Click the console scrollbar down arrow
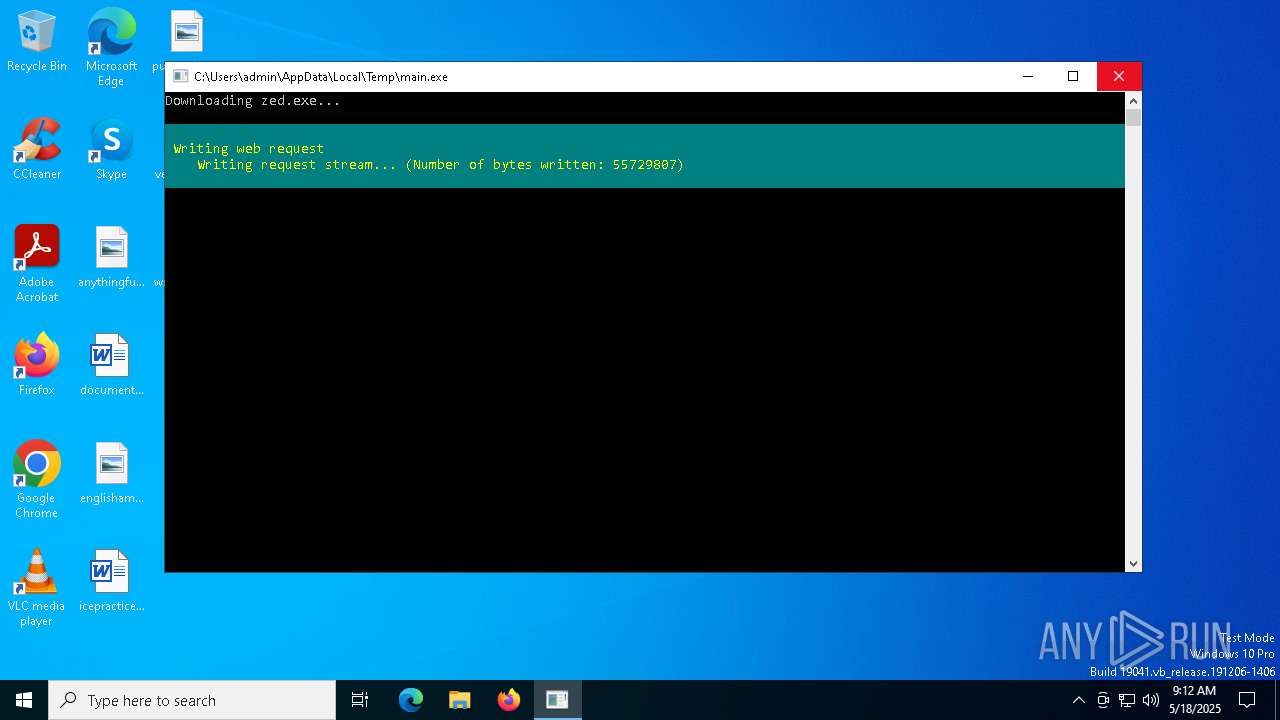 [1133, 564]
